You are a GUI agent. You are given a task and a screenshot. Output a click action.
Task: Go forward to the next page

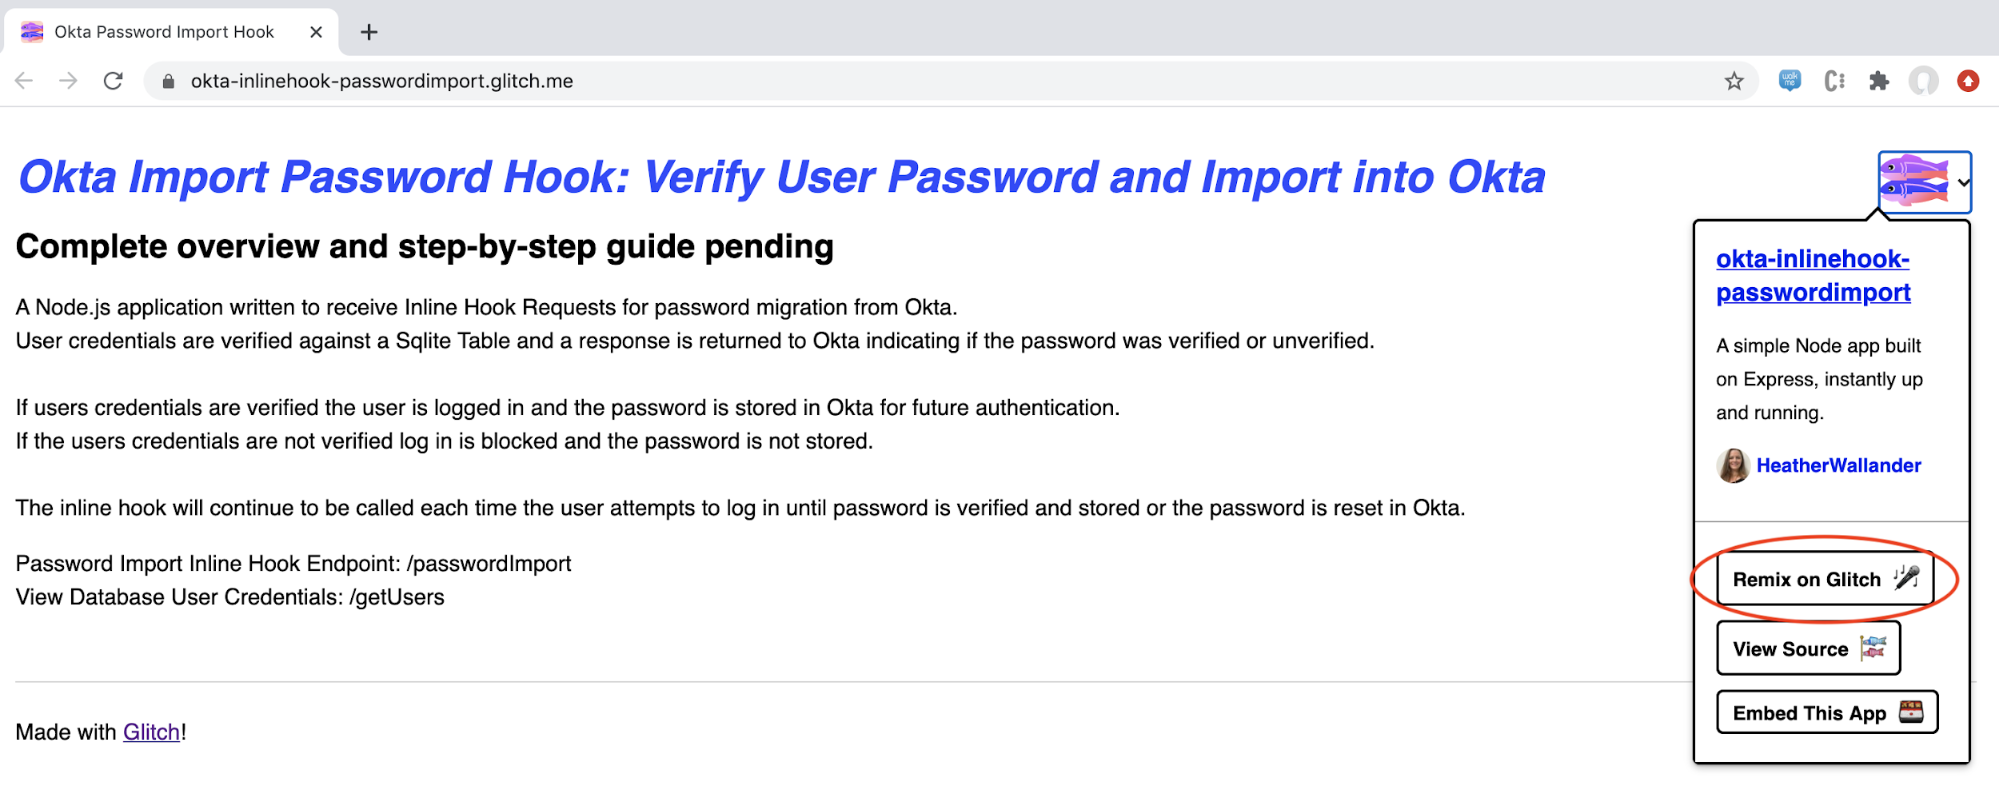(x=68, y=81)
